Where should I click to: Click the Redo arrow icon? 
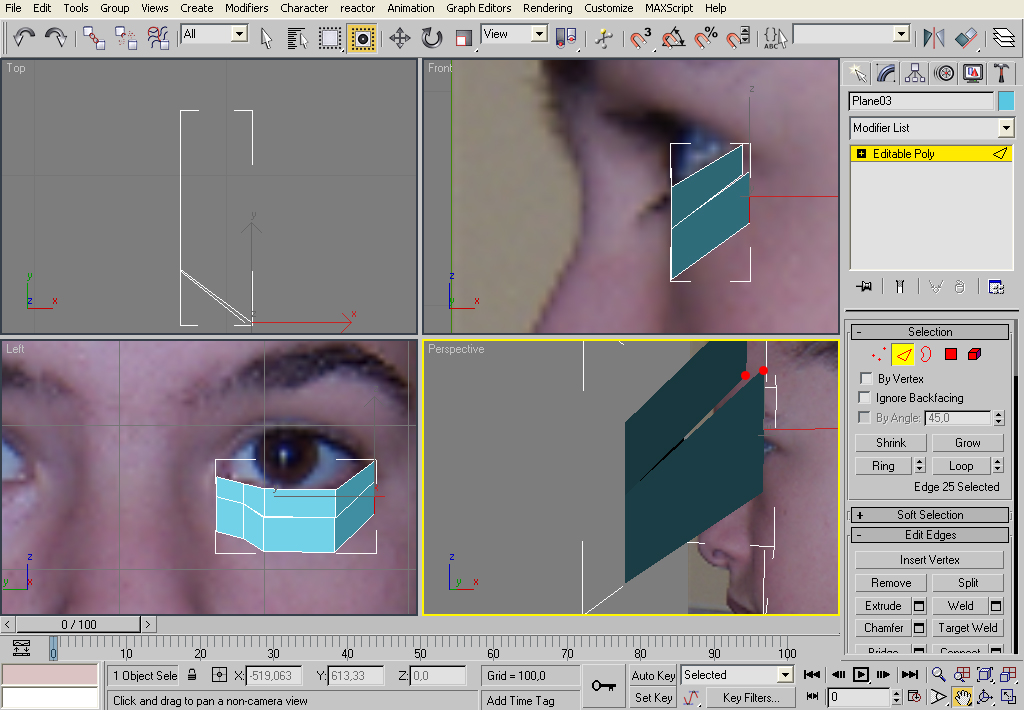(x=56, y=37)
